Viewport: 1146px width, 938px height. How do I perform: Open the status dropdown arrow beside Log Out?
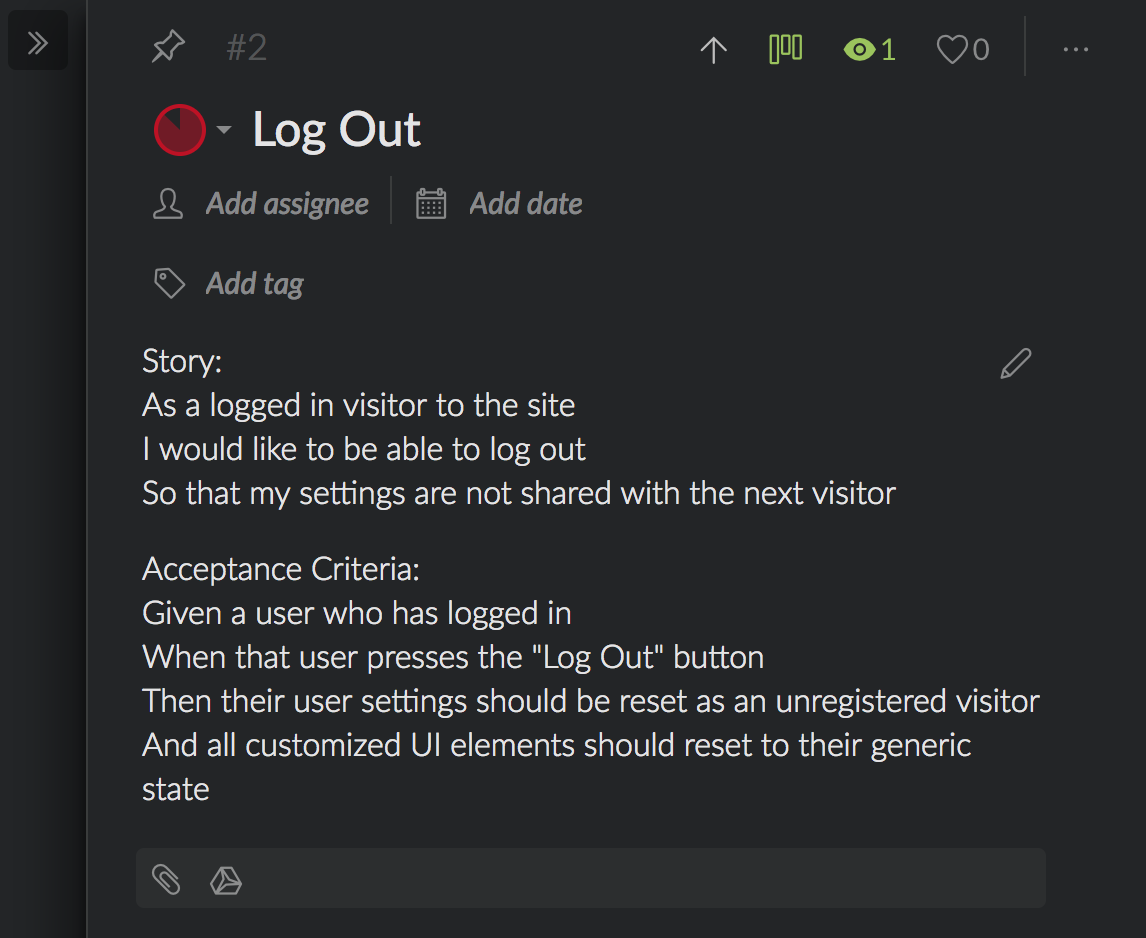(224, 130)
